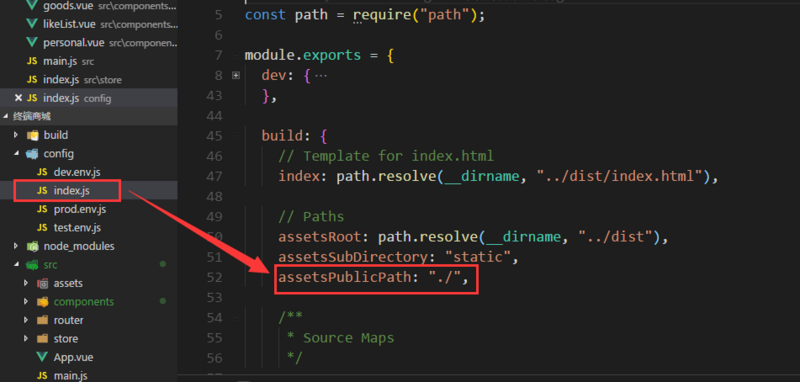Expand the folded dev block on line 8
Screen dimensions: 800x382
(236, 75)
